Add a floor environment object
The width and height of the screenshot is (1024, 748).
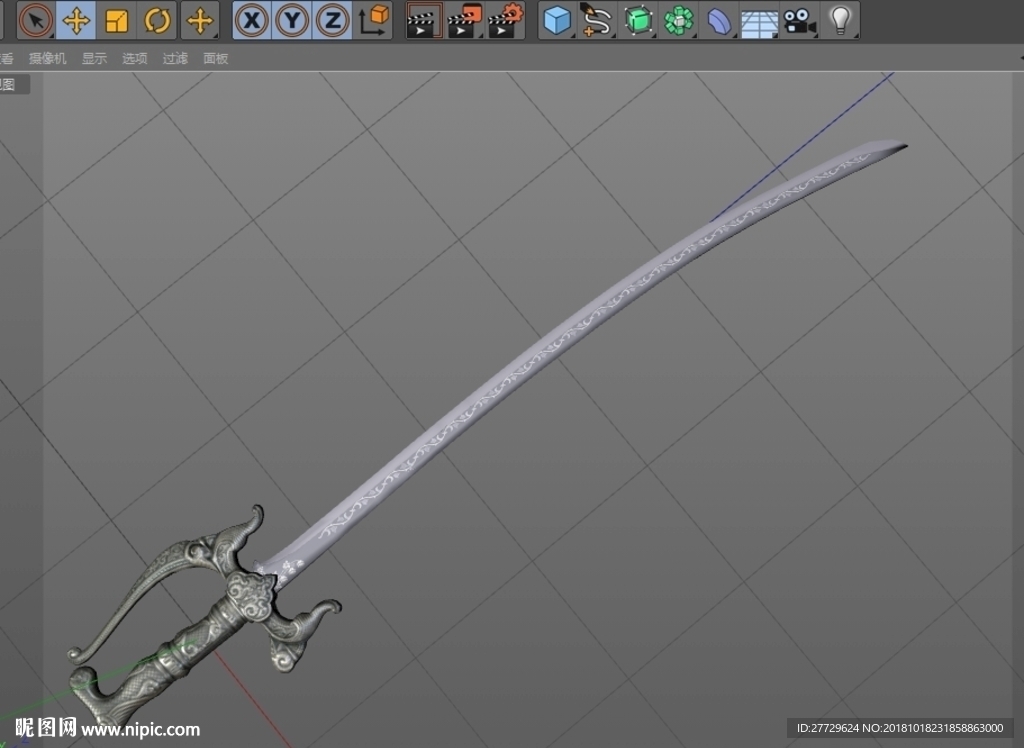click(x=760, y=20)
